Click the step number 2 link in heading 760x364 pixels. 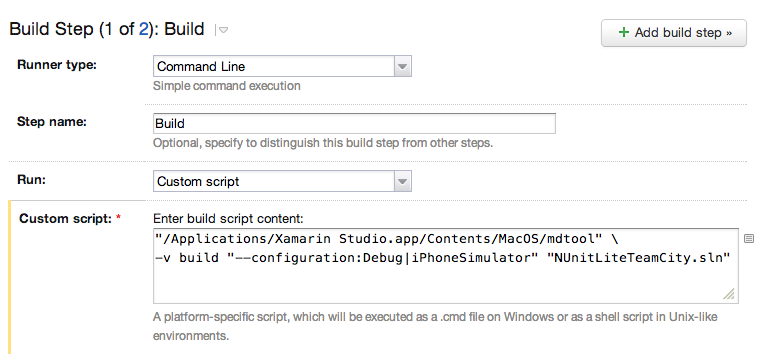(x=143, y=29)
